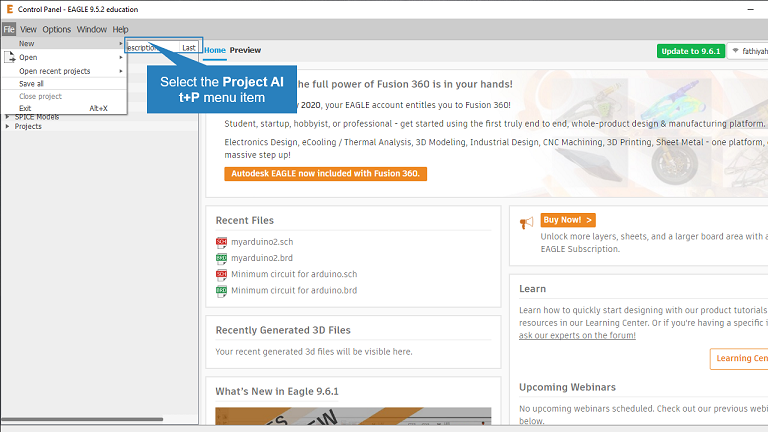Click the Upcoming Webinars heading
This screenshot has height=432, width=768.
tap(567, 387)
